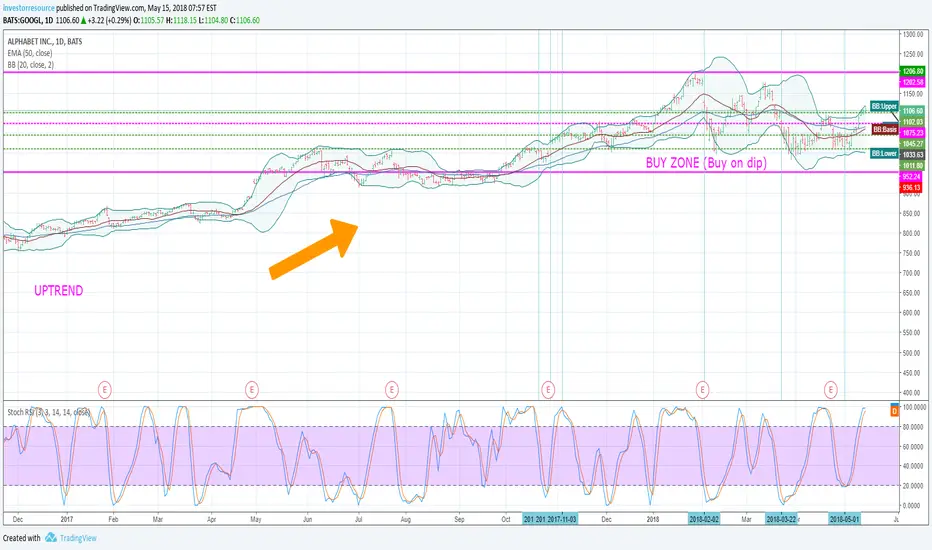Select the Stoch RSI indicator legend
Viewport: 932px width, 550px height.
pos(48,412)
